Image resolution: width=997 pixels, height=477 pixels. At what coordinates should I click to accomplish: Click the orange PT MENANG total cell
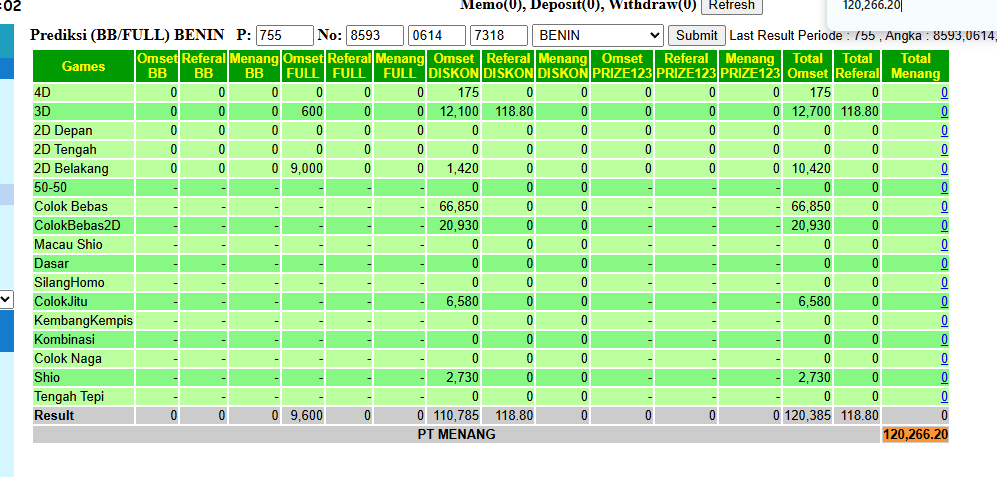916,435
